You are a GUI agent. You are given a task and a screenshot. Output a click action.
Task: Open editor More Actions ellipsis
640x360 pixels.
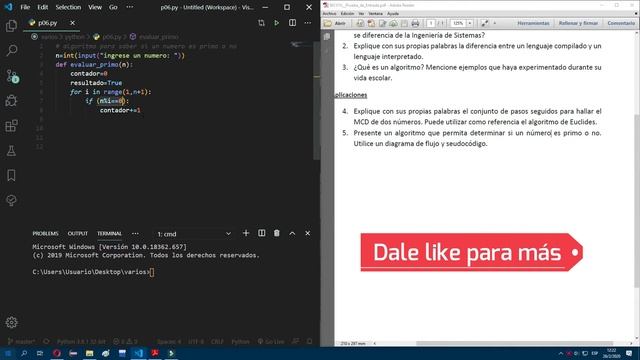point(308,23)
